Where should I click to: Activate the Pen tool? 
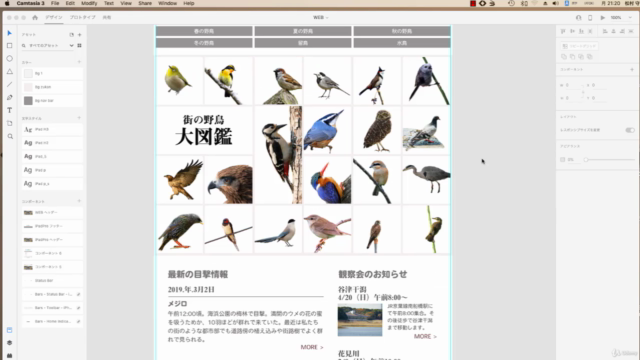click(x=9, y=98)
